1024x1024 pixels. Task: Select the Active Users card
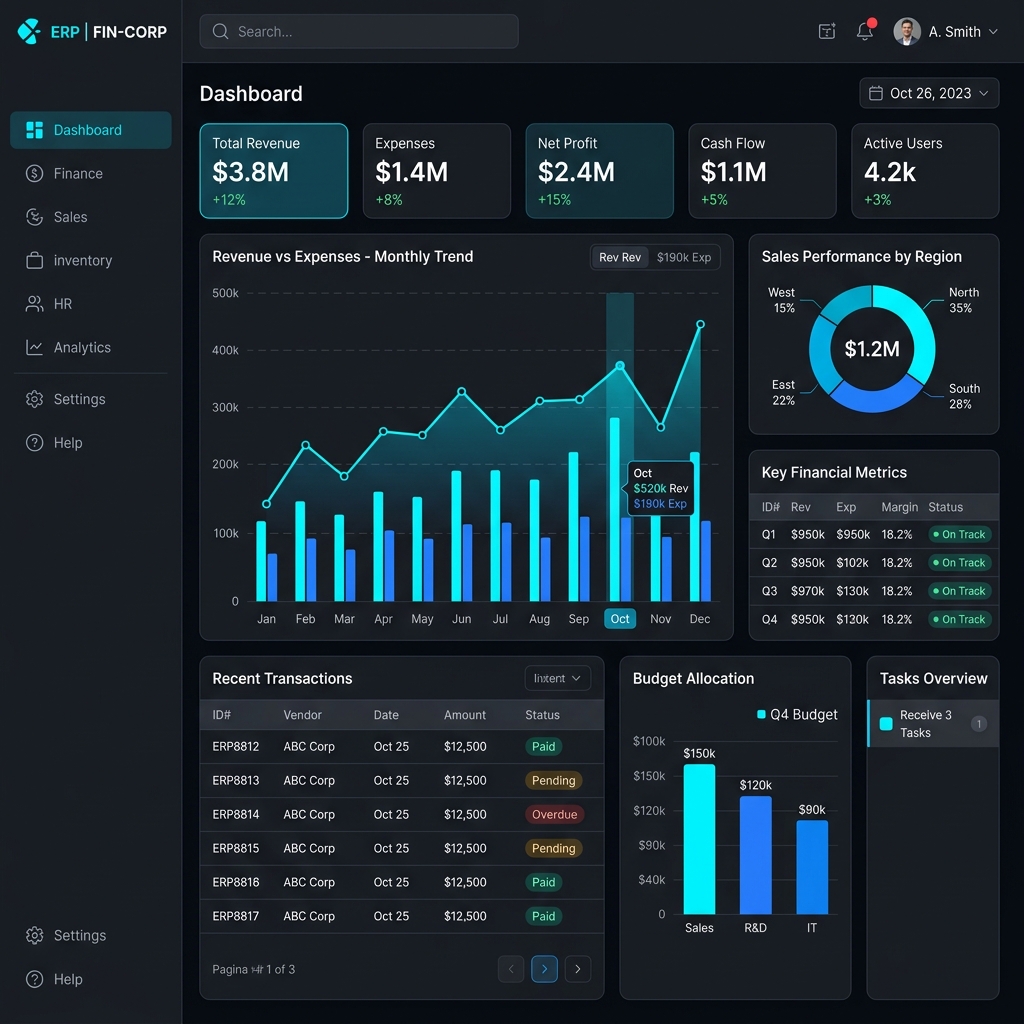(x=925, y=171)
